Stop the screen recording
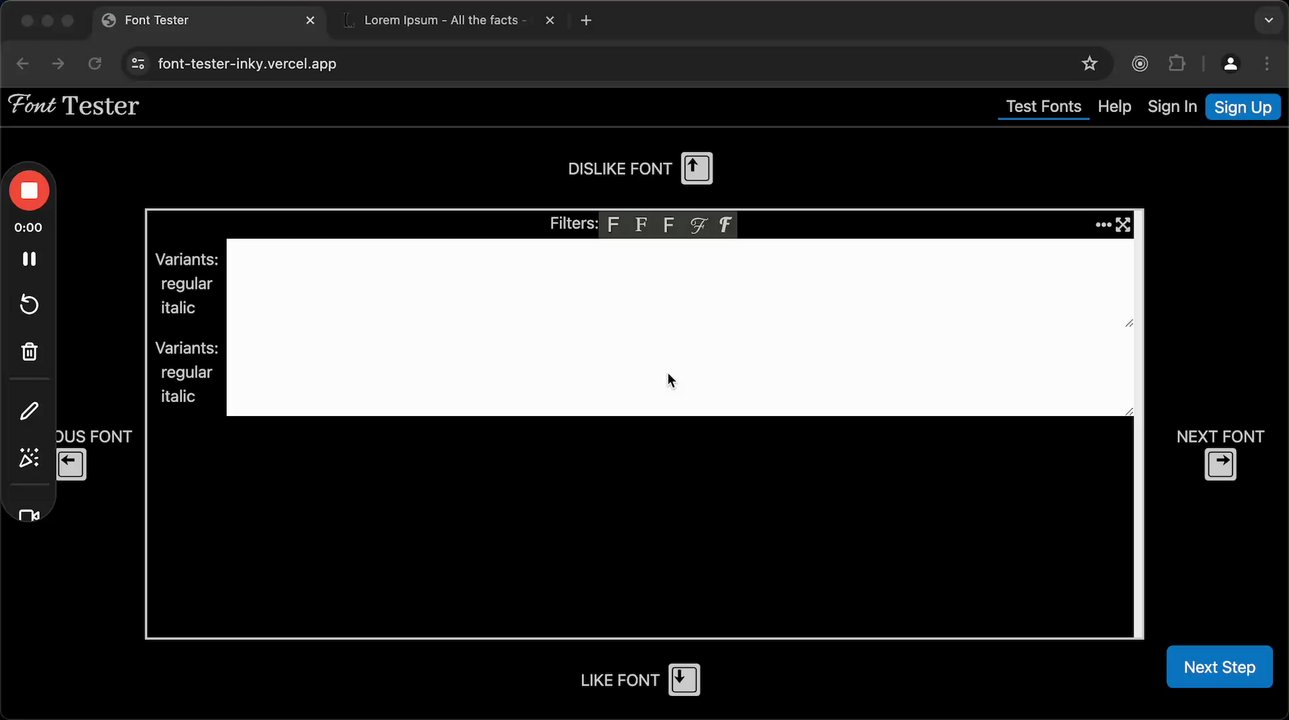 coord(29,190)
